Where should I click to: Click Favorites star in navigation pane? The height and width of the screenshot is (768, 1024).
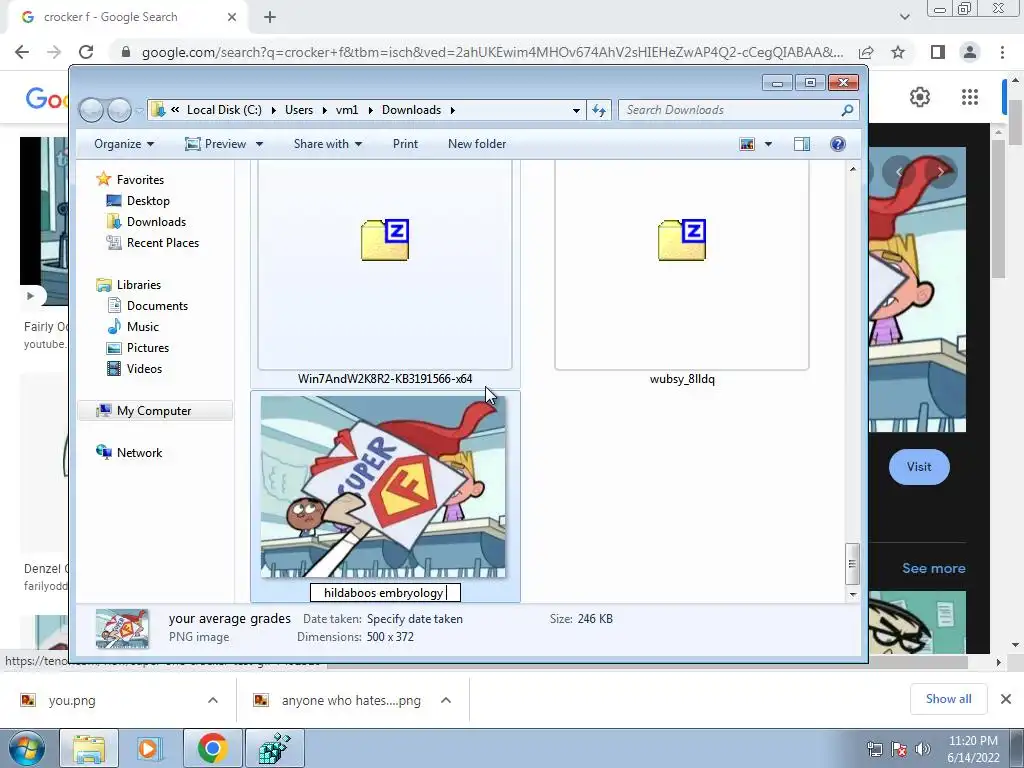pyautogui.click(x=103, y=179)
